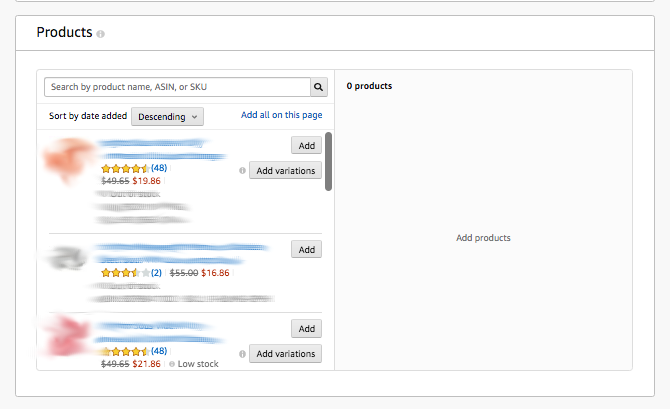
Task: Click info icon beside last Add variations
Action: [242, 354]
